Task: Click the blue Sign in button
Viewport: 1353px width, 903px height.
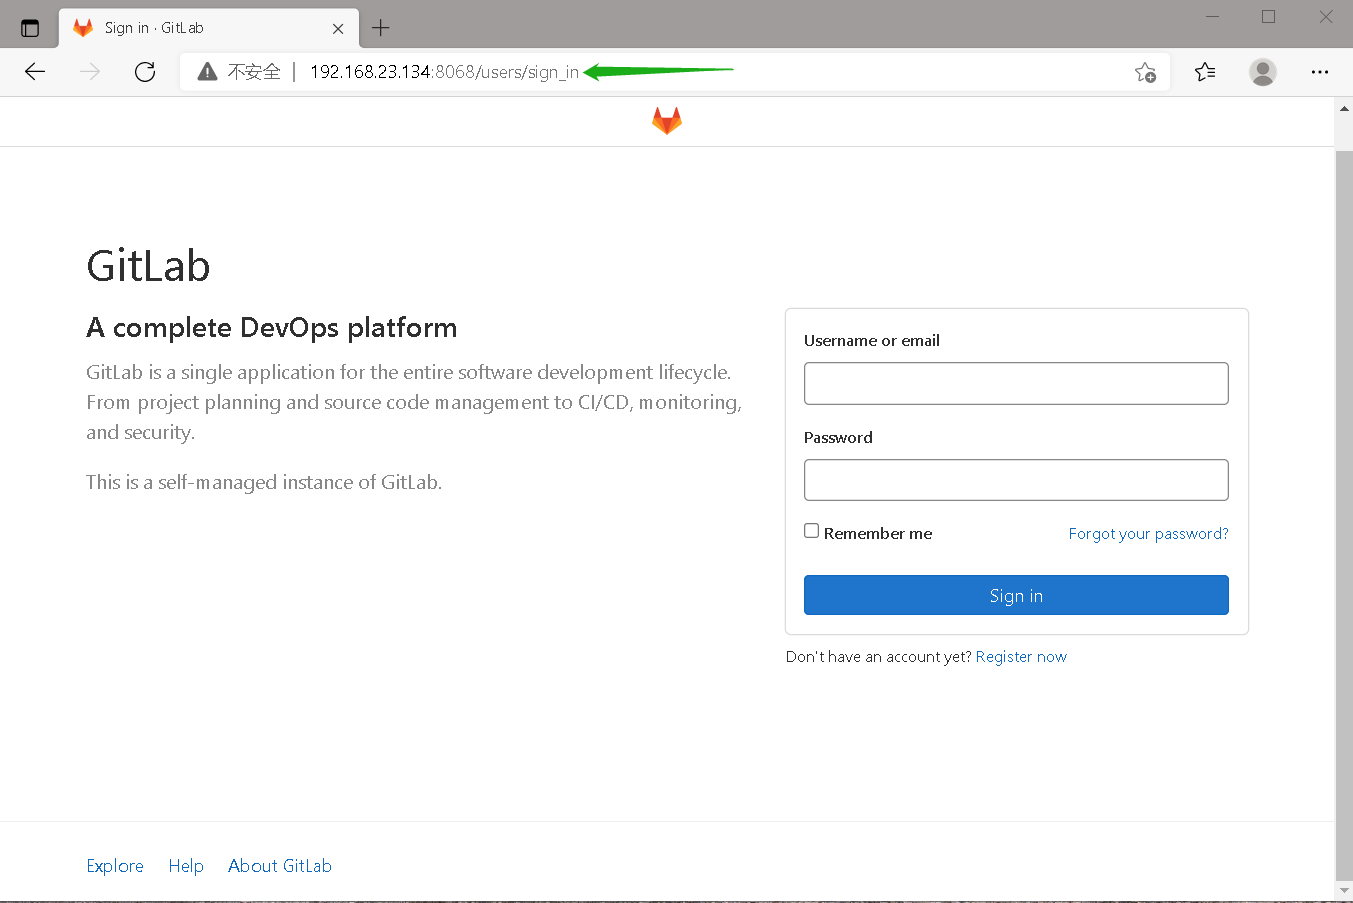Action: 1016,595
